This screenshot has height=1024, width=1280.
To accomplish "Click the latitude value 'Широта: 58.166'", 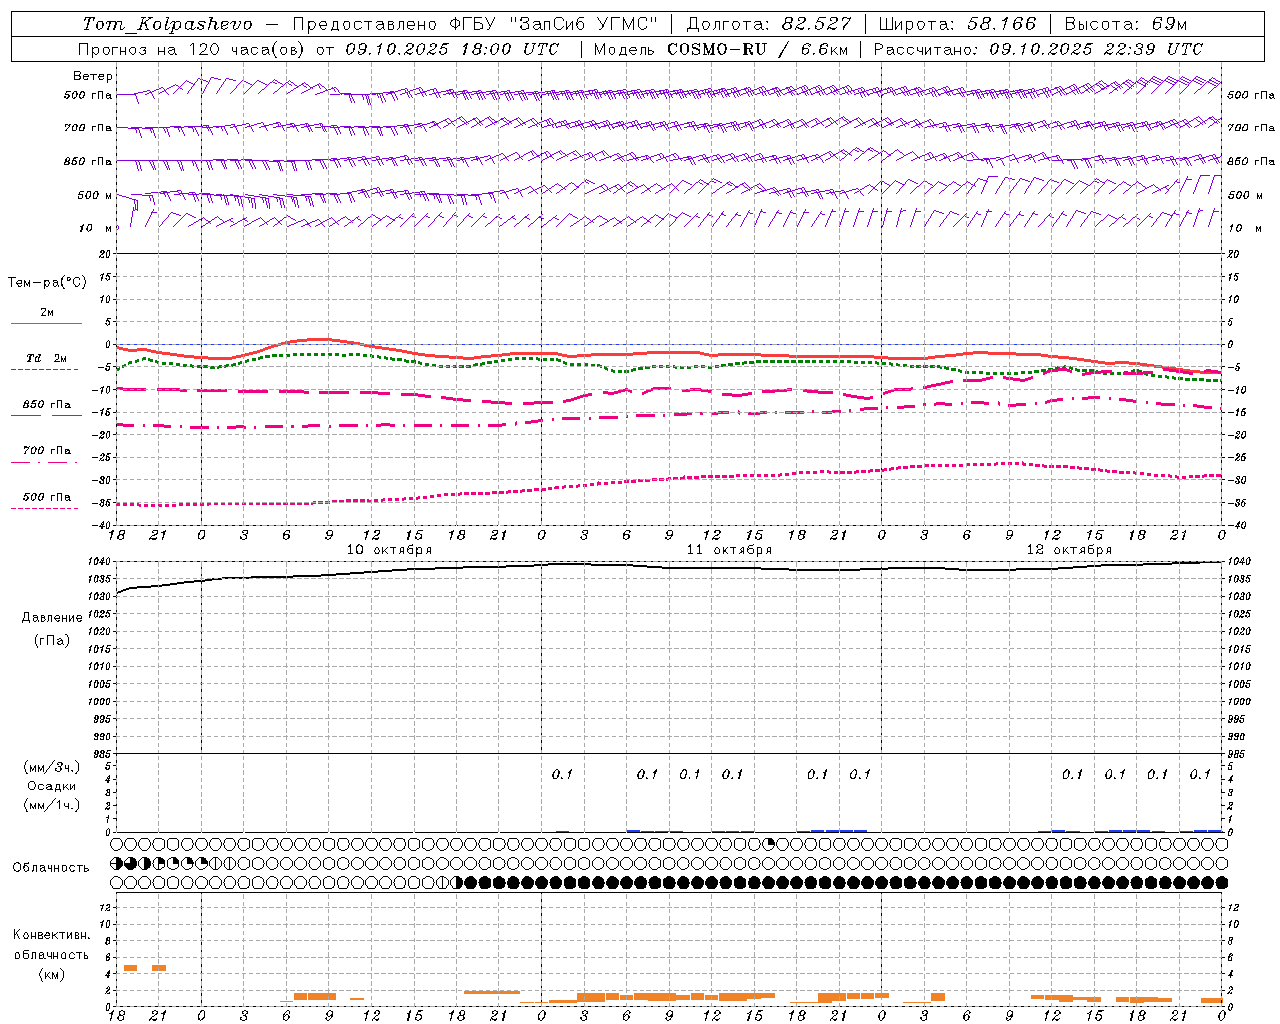I will coord(957,24).
